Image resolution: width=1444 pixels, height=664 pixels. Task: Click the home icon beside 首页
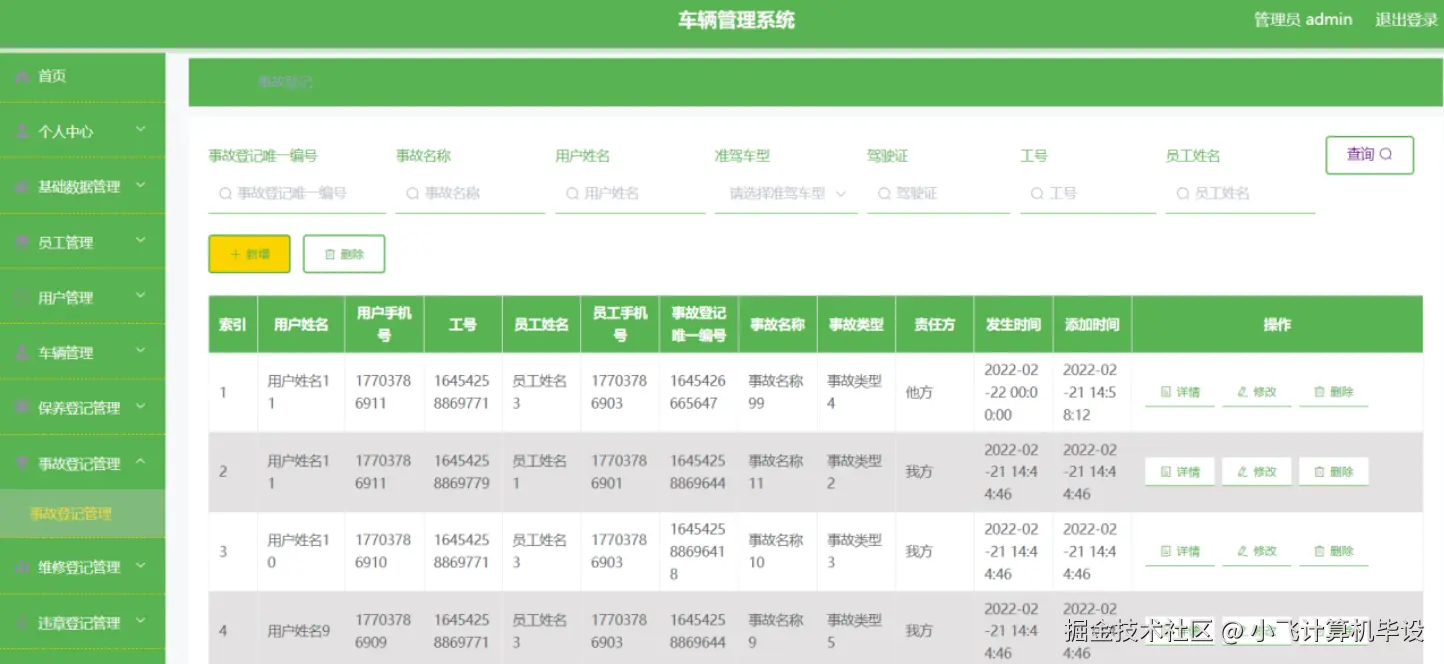tap(23, 76)
